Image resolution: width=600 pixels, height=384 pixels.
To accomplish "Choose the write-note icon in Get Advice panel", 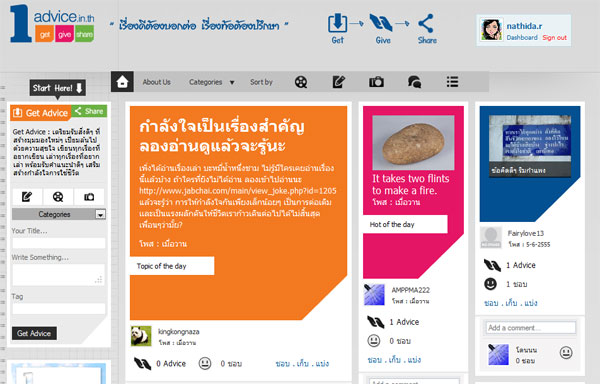I will pyautogui.click(x=27, y=197).
